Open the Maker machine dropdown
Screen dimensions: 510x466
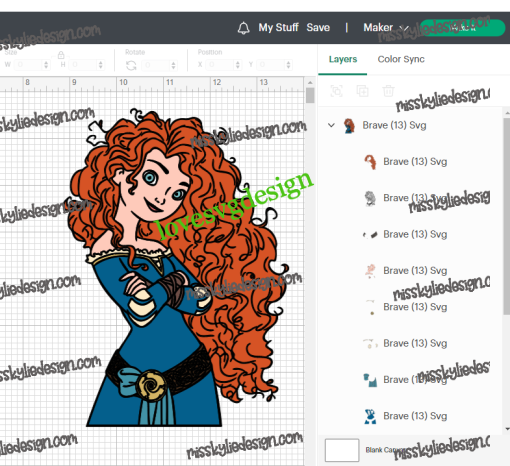pyautogui.click(x=386, y=28)
